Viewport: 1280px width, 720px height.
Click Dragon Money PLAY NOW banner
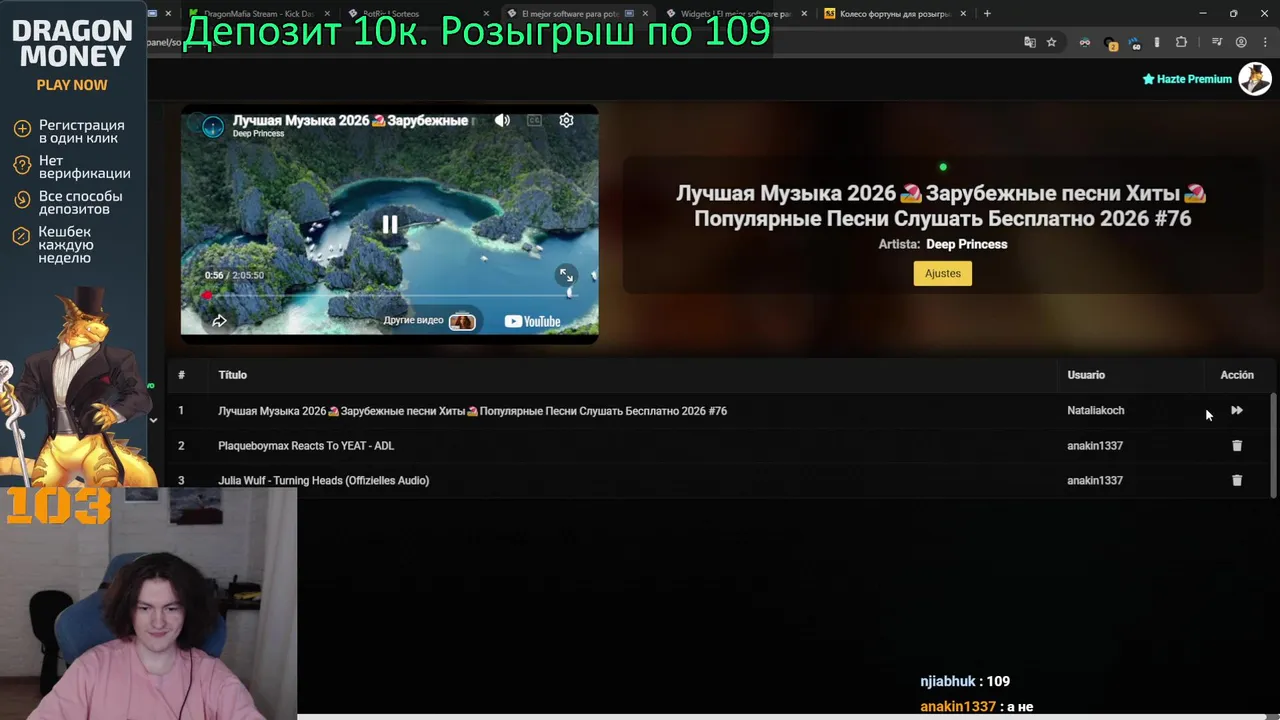coord(72,85)
